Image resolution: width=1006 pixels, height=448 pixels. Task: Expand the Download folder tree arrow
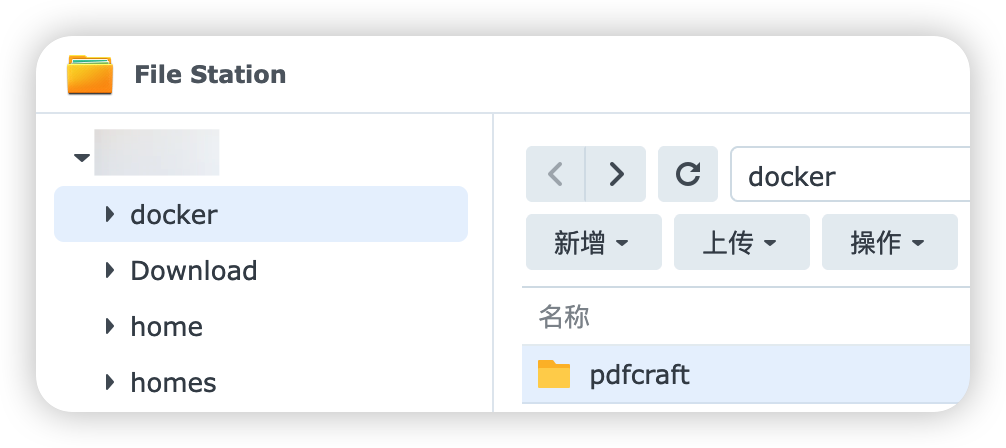(x=110, y=271)
